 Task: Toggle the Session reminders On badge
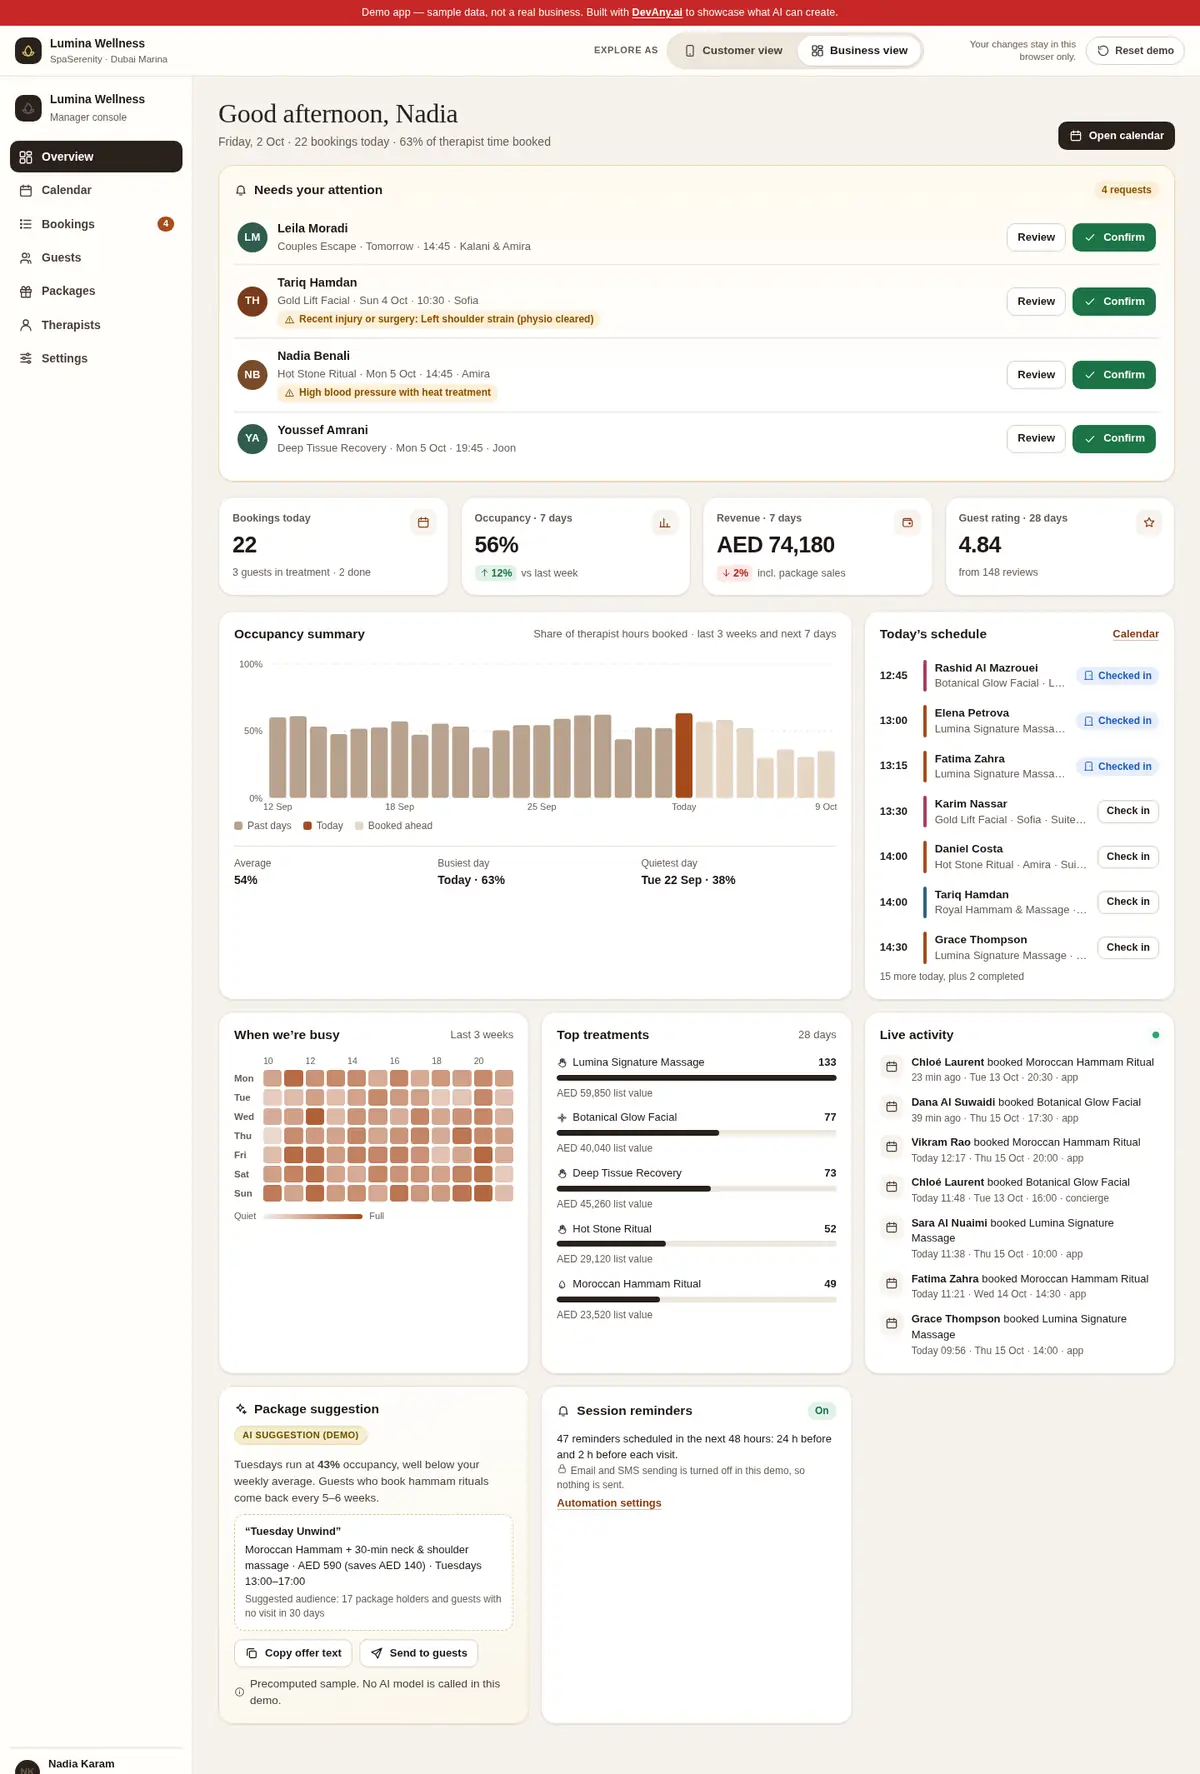coord(821,1411)
